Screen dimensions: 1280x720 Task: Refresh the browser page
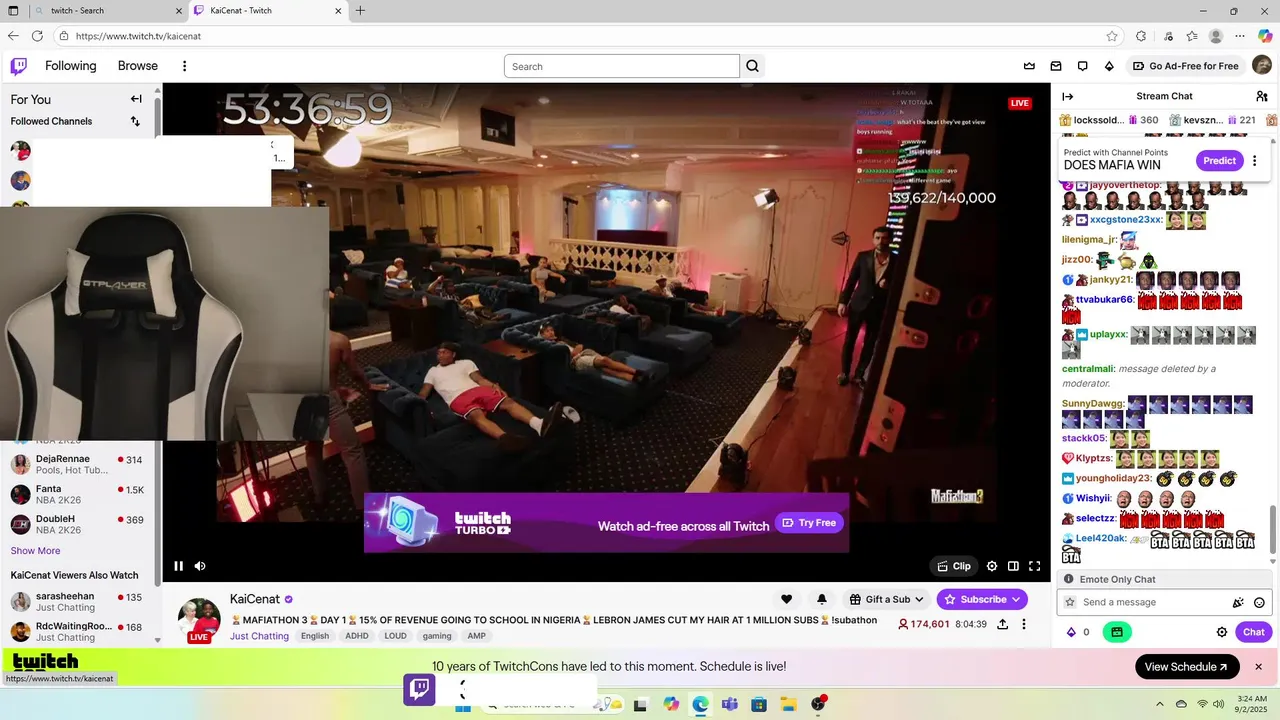[x=37, y=36]
